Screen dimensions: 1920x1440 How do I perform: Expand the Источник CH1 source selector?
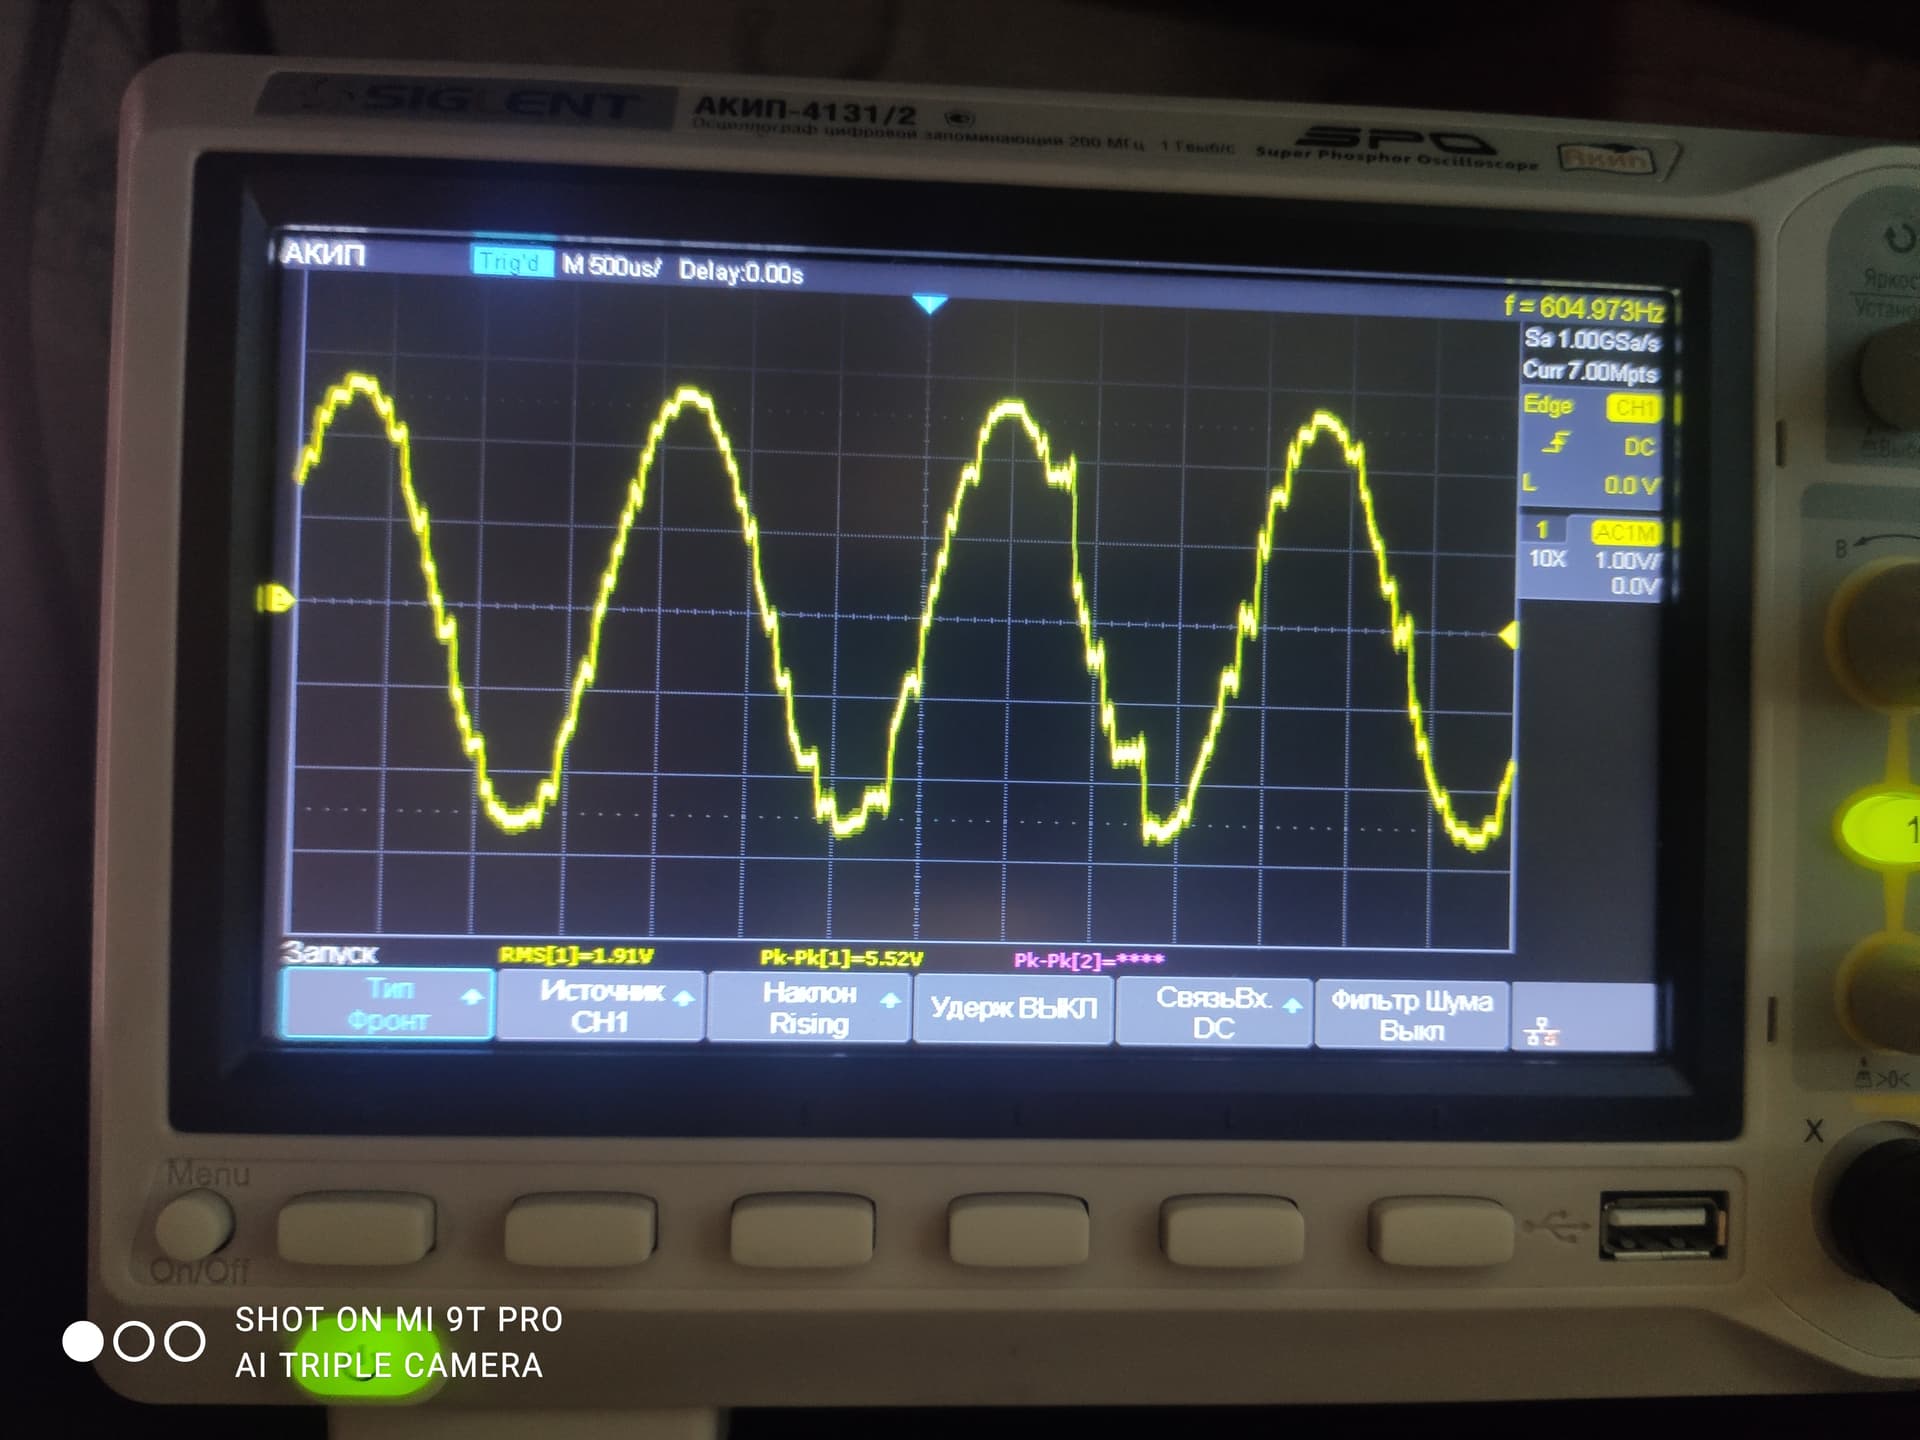(600, 1006)
